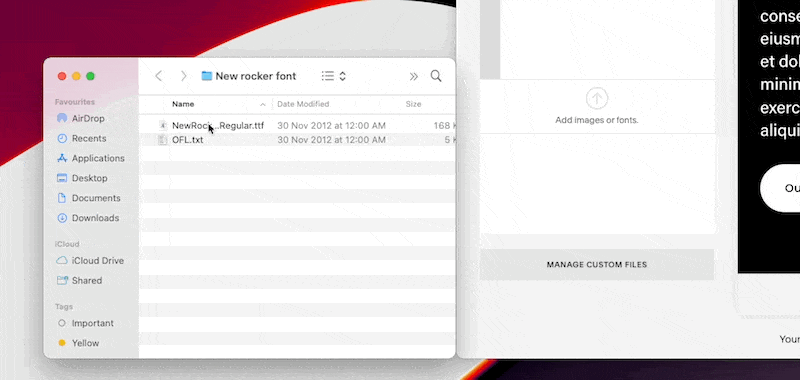Click the Applications sidebar icon
The height and width of the screenshot is (380, 800).
[x=62, y=158]
